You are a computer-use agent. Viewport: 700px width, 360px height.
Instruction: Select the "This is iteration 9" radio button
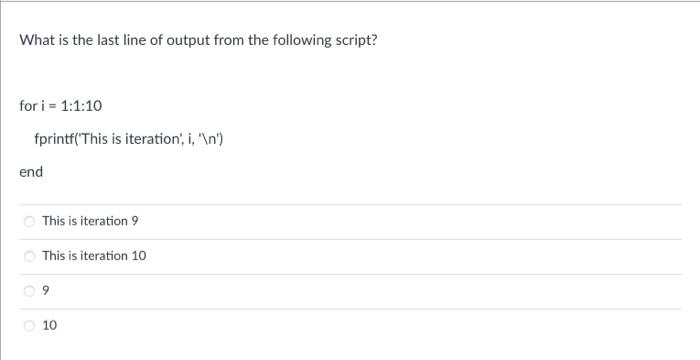pos(29,221)
